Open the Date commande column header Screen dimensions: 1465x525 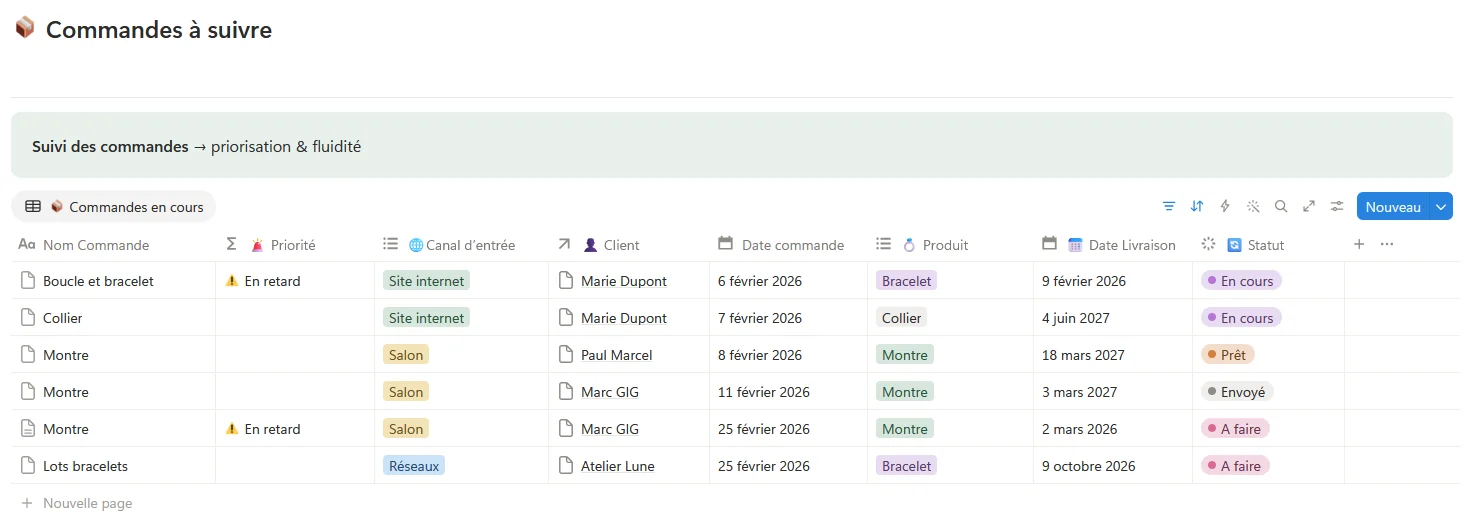[x=788, y=245]
